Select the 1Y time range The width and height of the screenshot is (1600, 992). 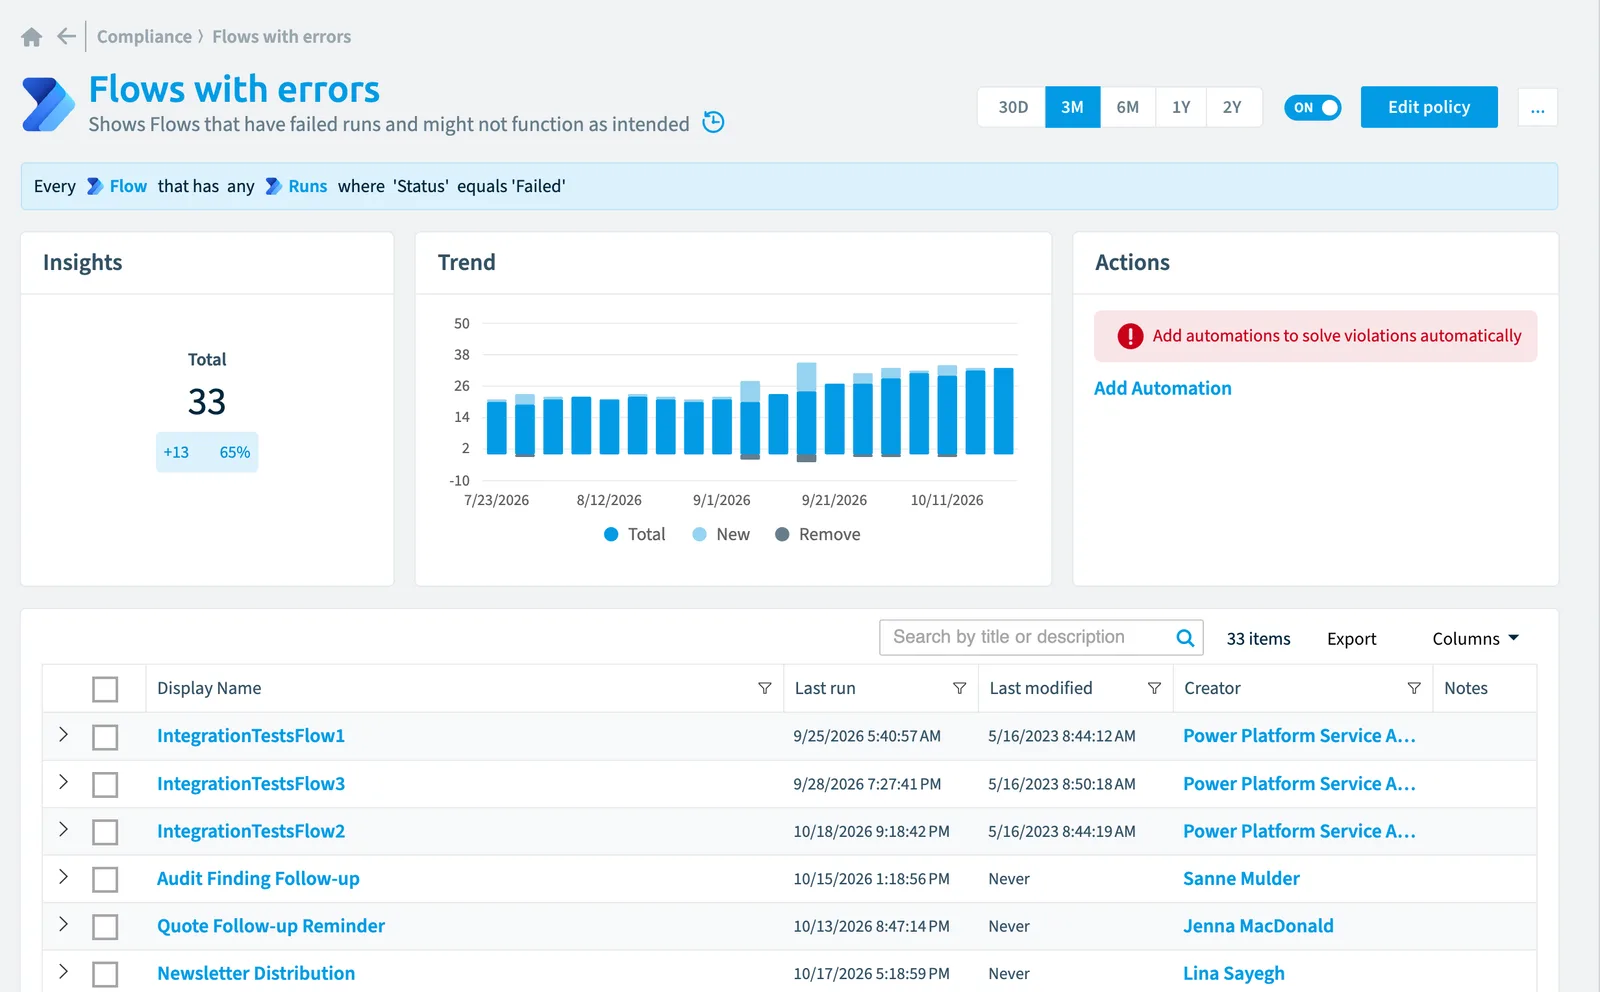tap(1181, 107)
